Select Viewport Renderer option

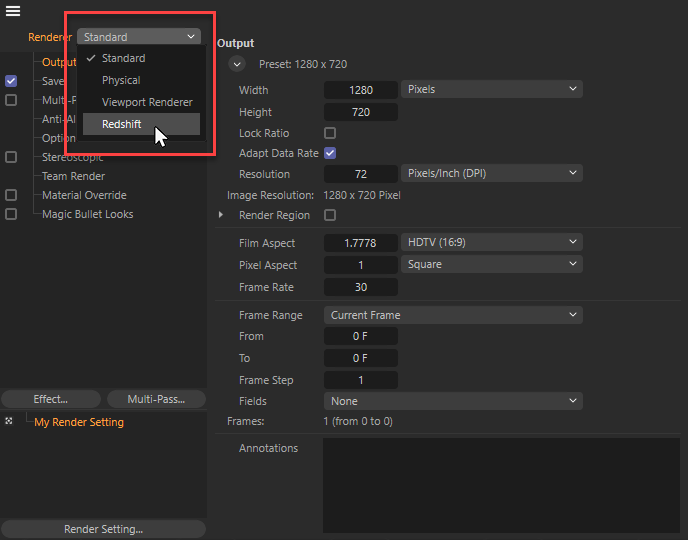coord(146,102)
